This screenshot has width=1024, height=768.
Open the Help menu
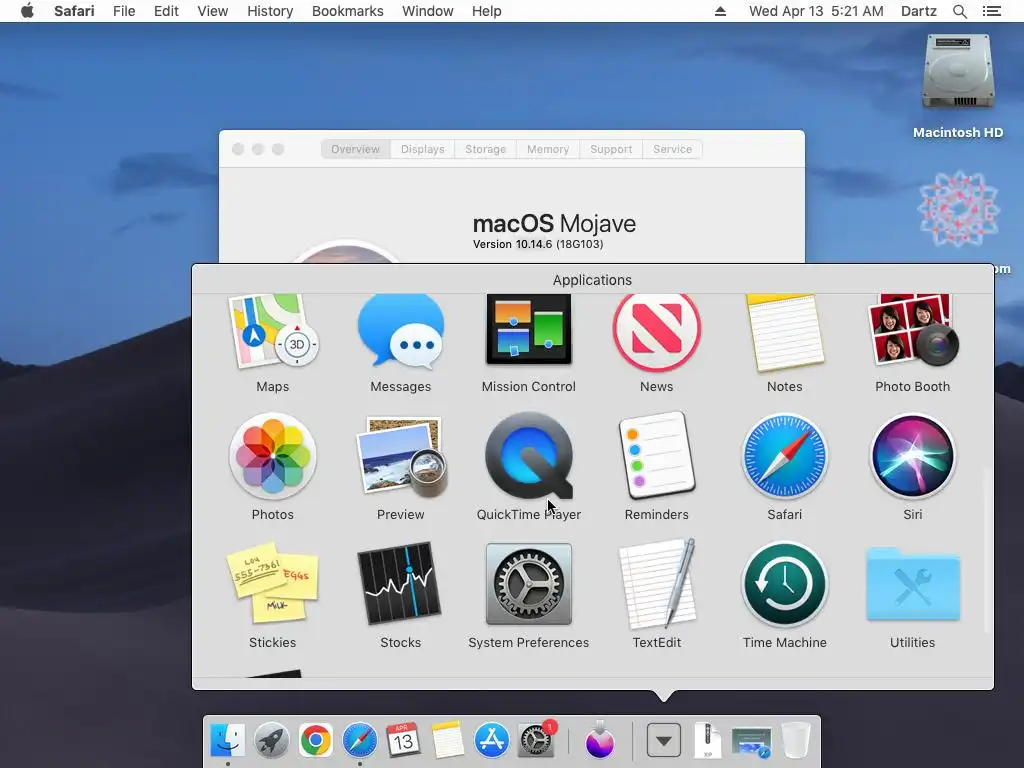tap(487, 11)
